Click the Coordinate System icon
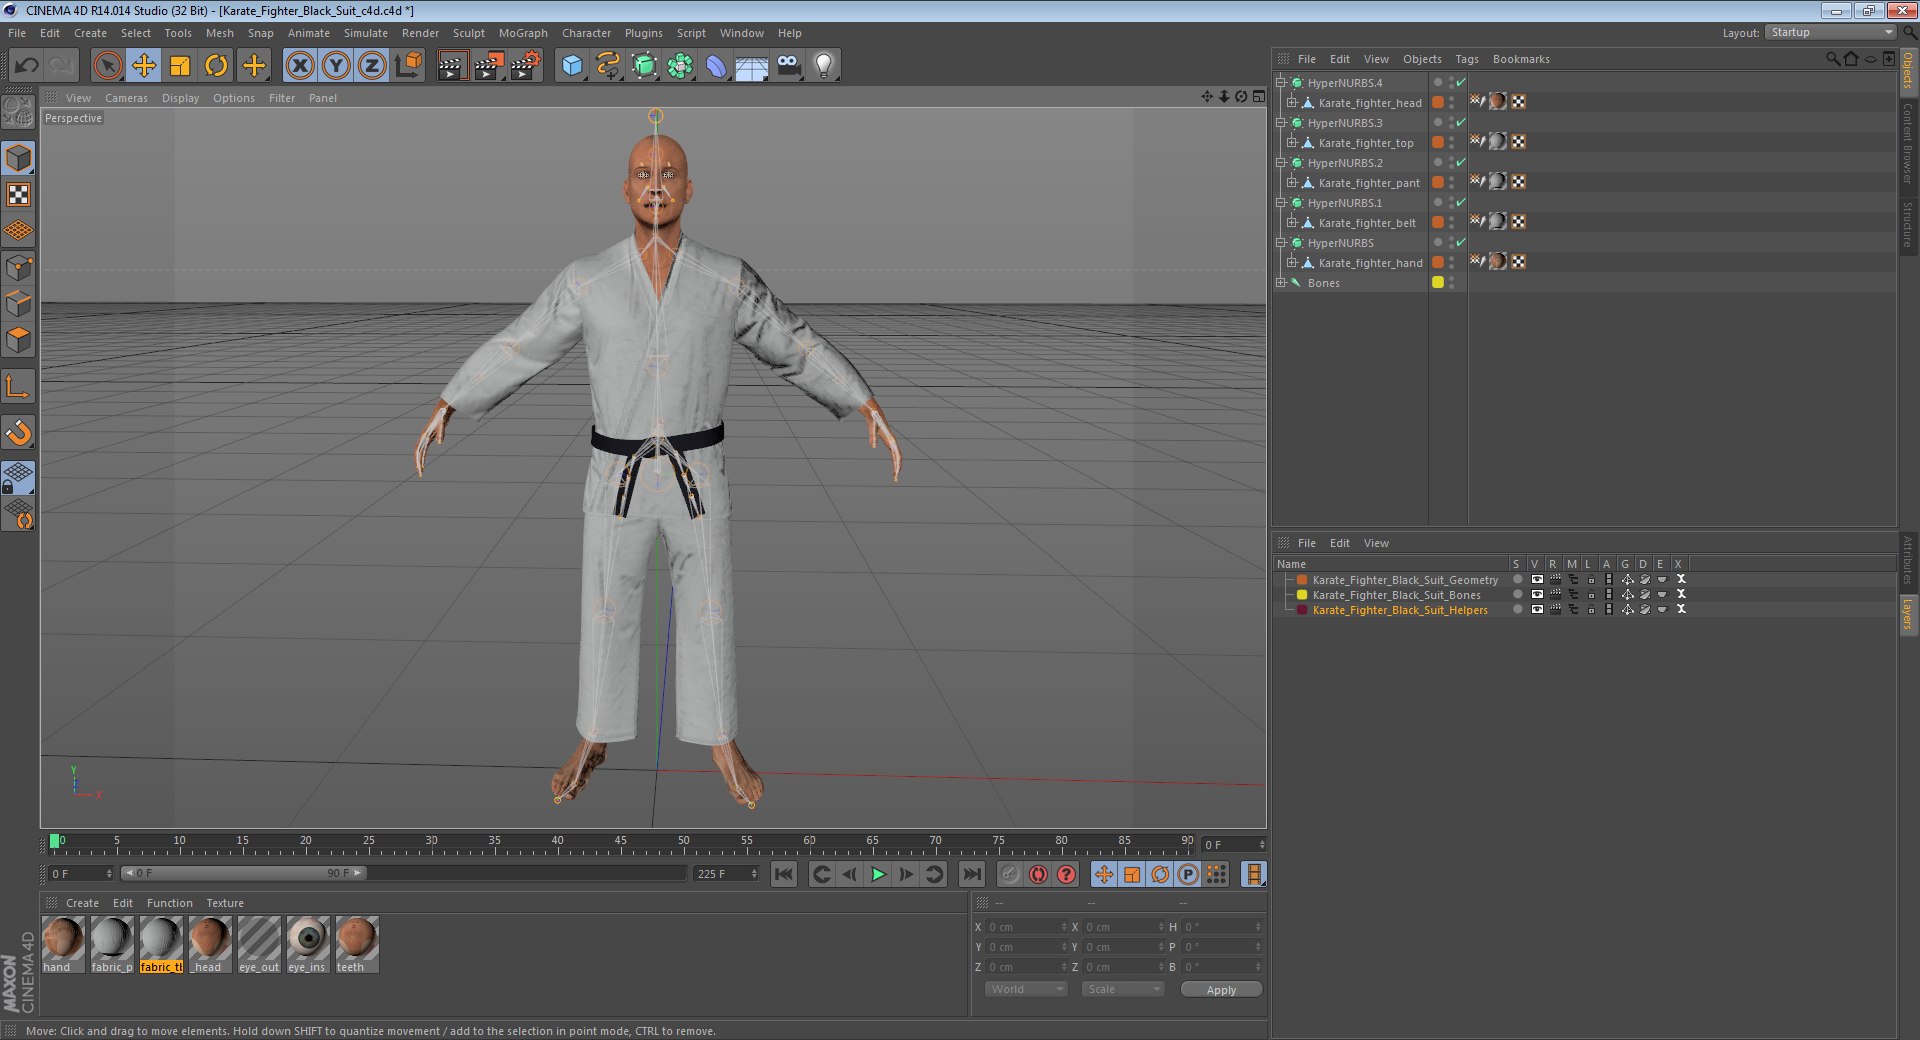 [409, 66]
